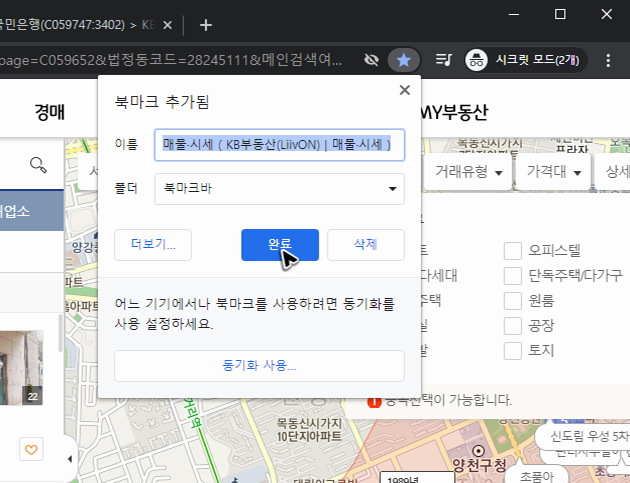This screenshot has width=630, height=483.
Task: Click the bookmark star icon in address bar
Action: tap(403, 60)
